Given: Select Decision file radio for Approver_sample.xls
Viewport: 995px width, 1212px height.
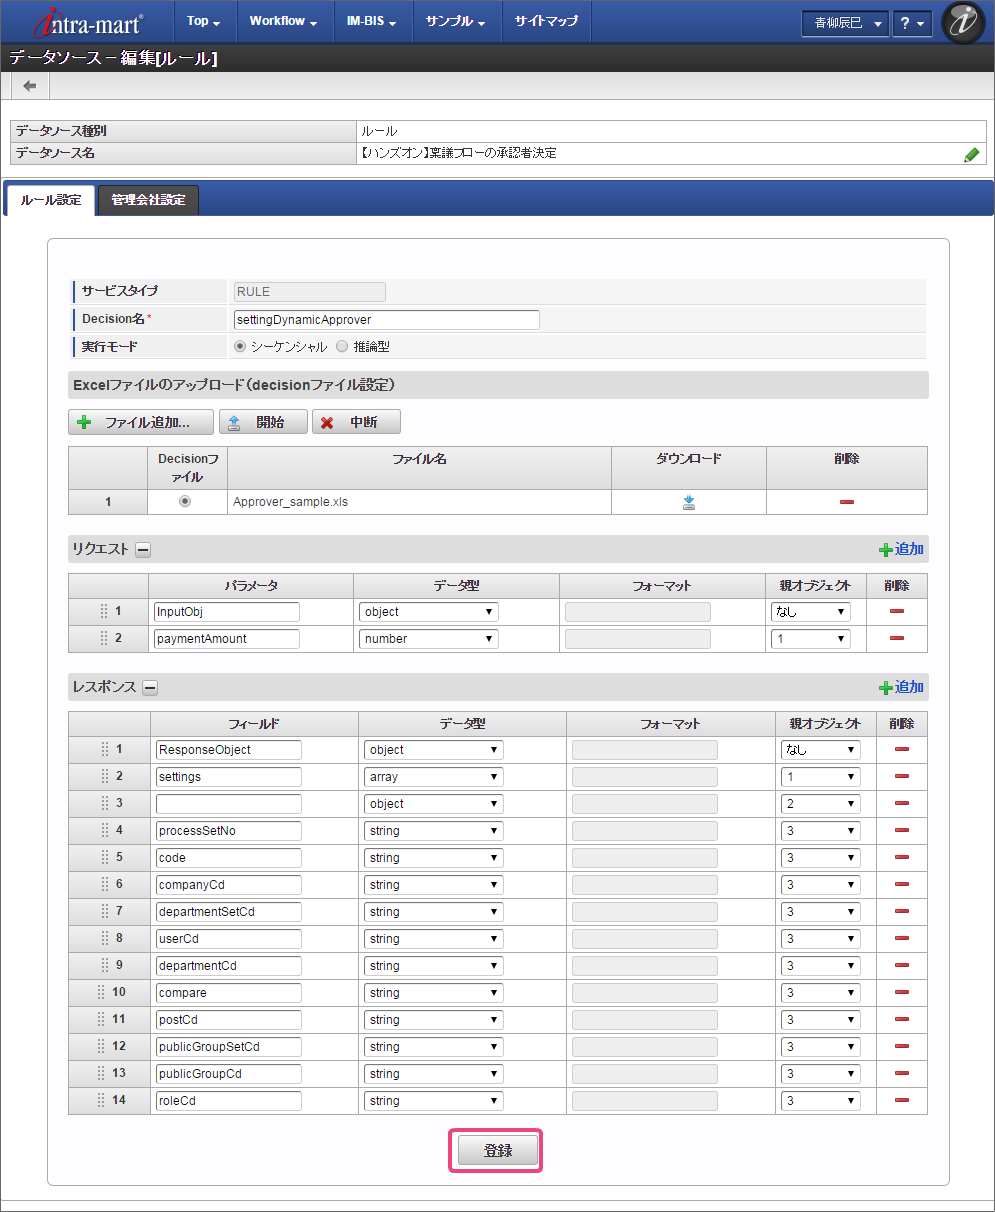Looking at the screenshot, I should [x=185, y=502].
